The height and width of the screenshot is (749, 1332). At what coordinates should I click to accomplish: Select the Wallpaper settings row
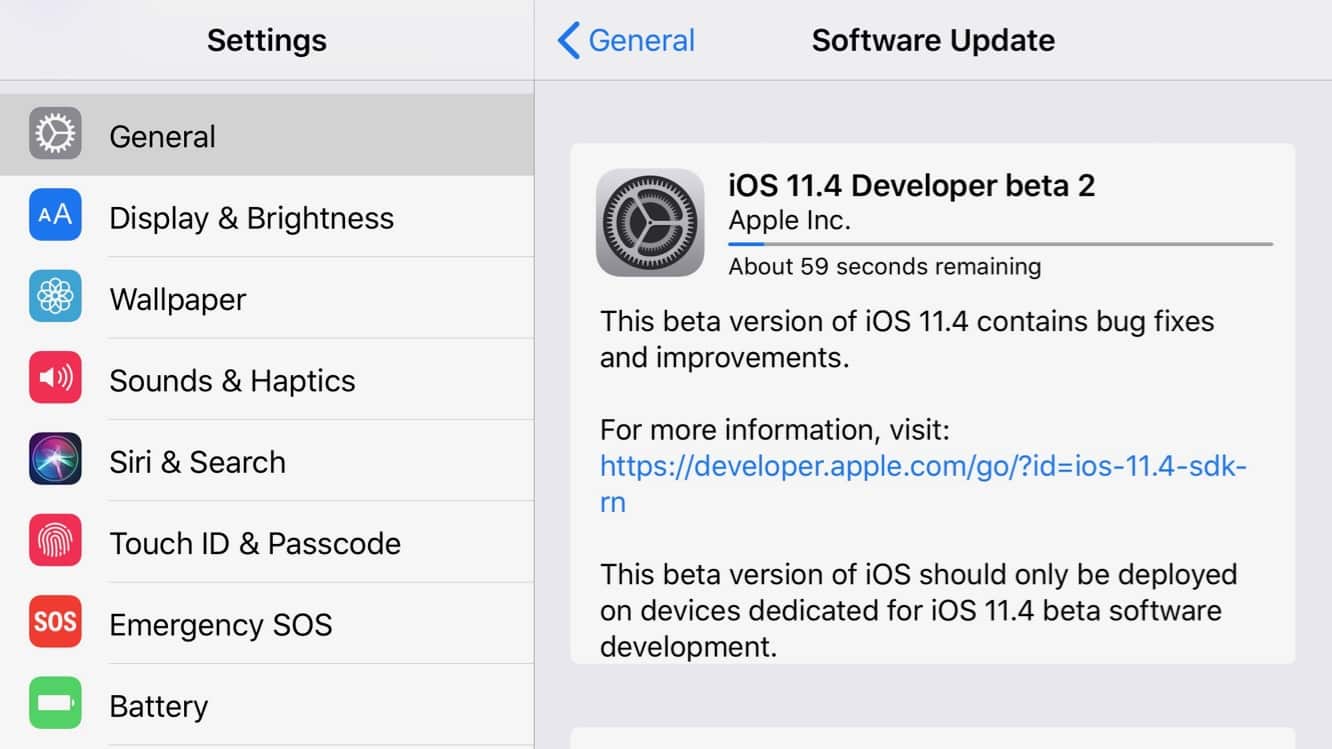200,297
